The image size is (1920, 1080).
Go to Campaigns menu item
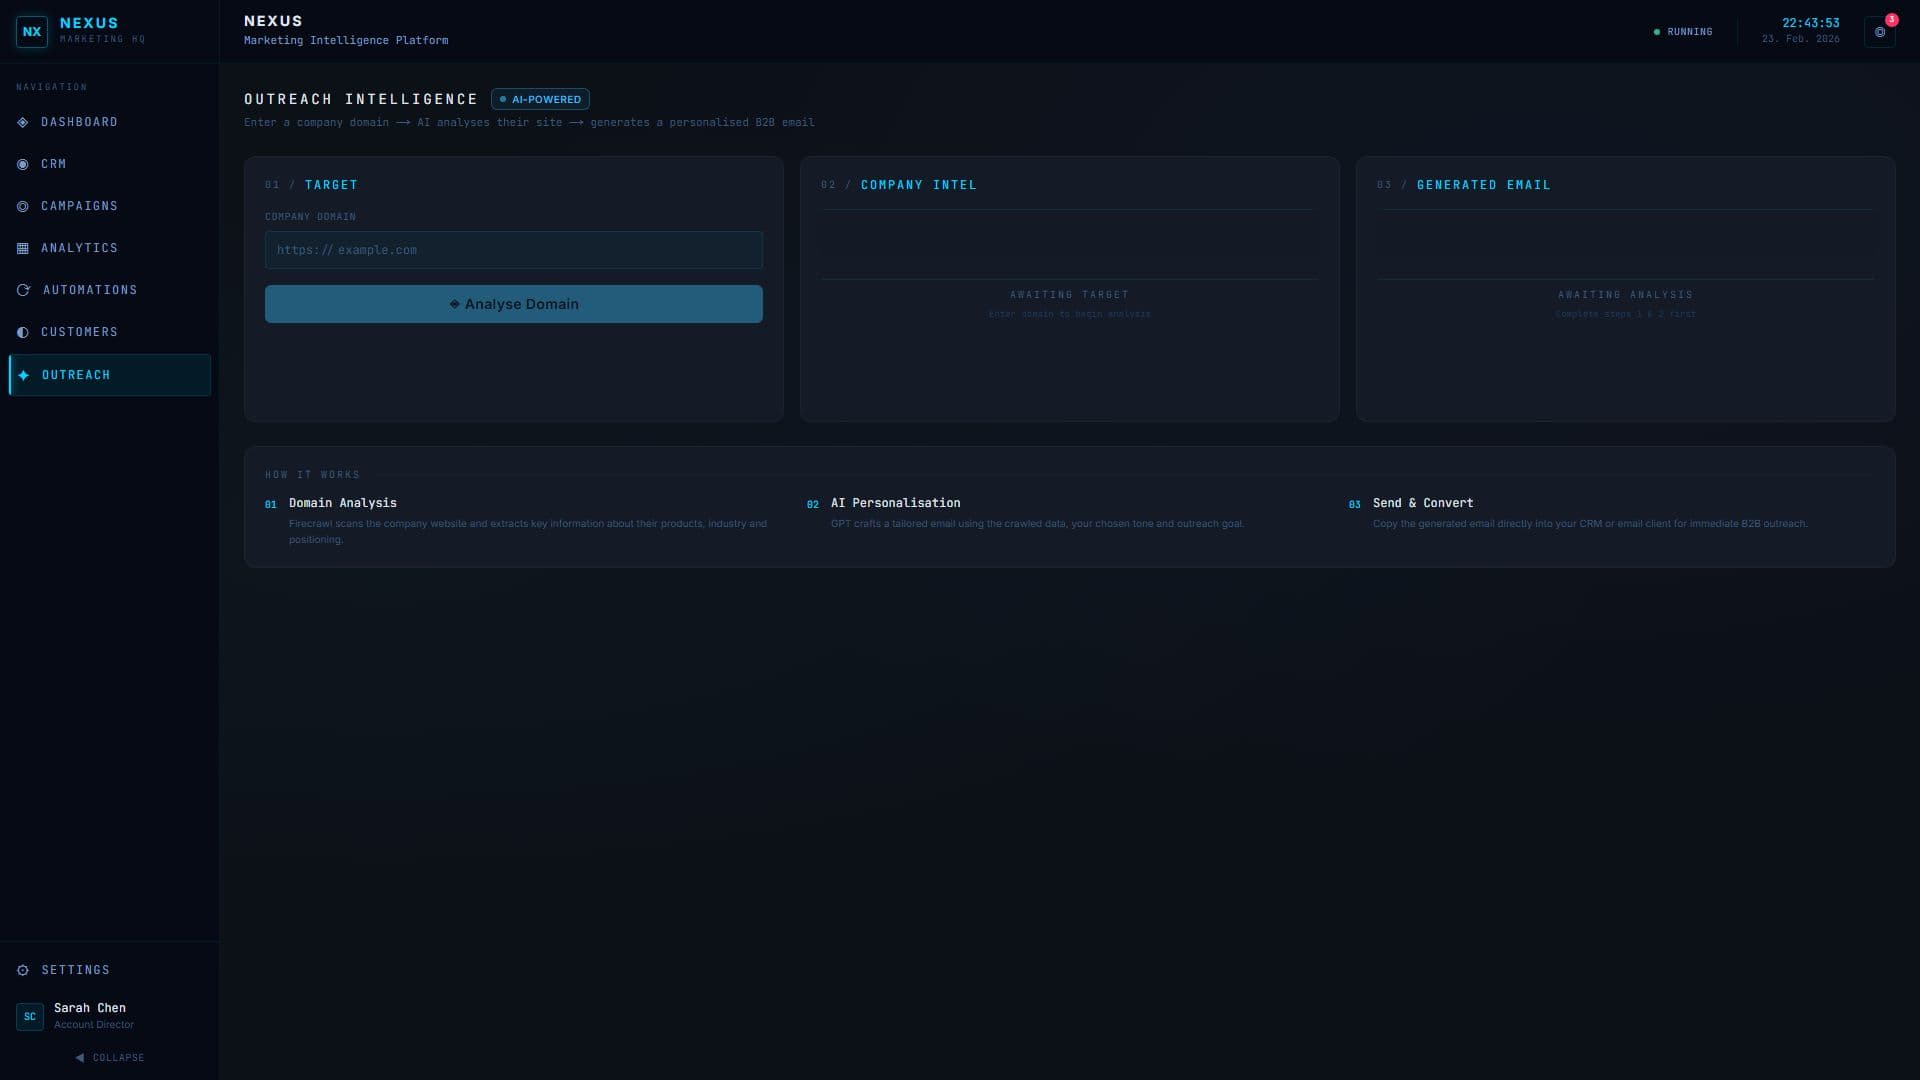(x=79, y=206)
